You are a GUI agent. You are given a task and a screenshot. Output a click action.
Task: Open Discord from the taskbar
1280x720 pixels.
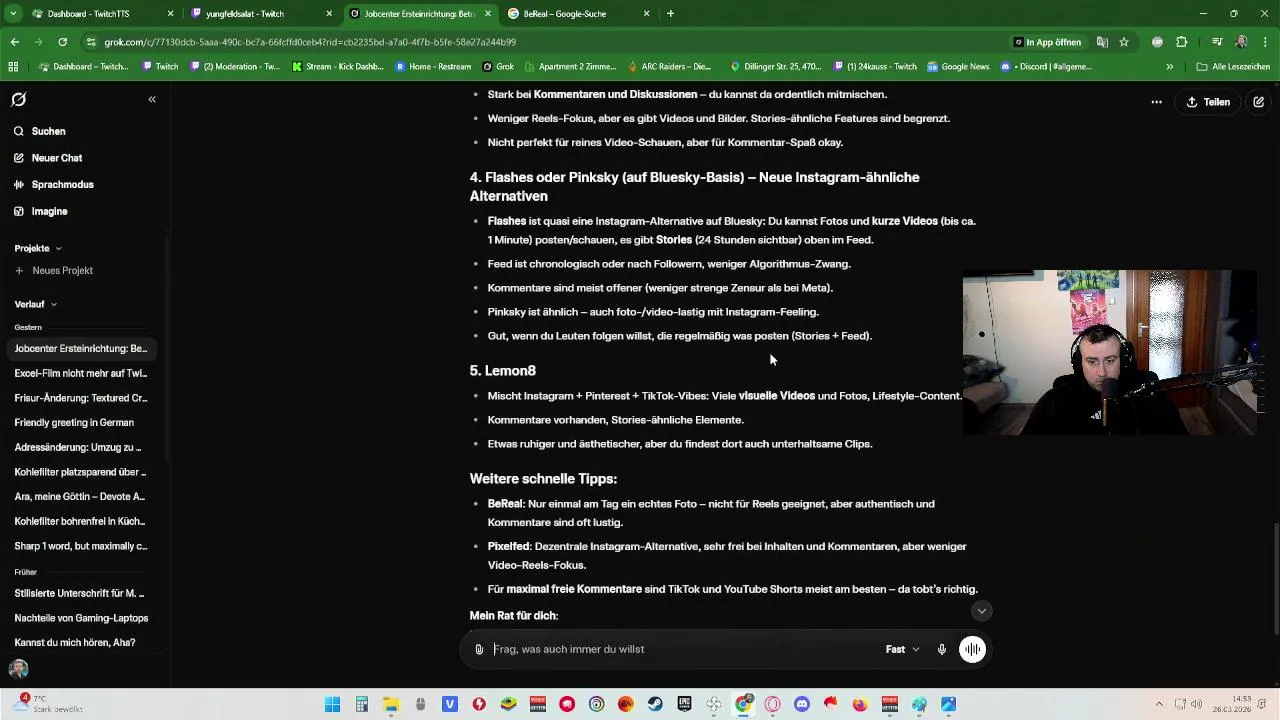coord(801,705)
